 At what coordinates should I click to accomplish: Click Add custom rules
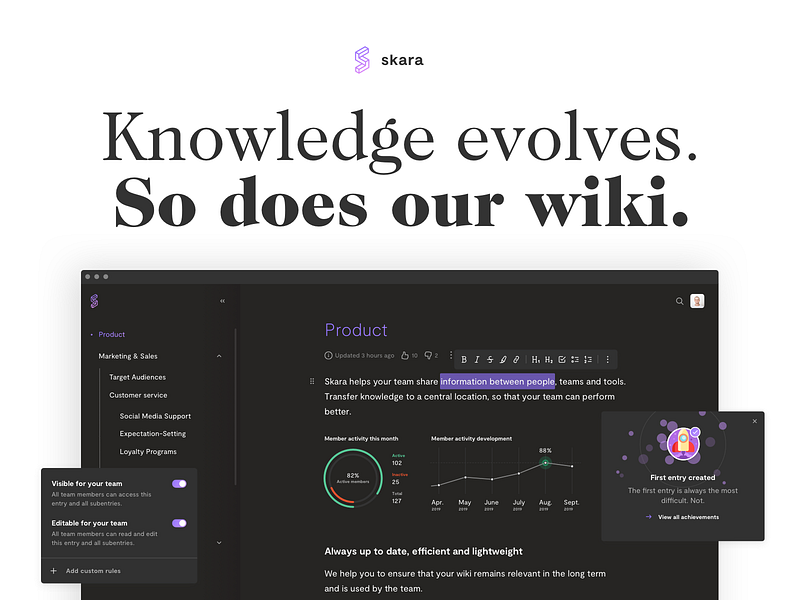[x=93, y=571]
